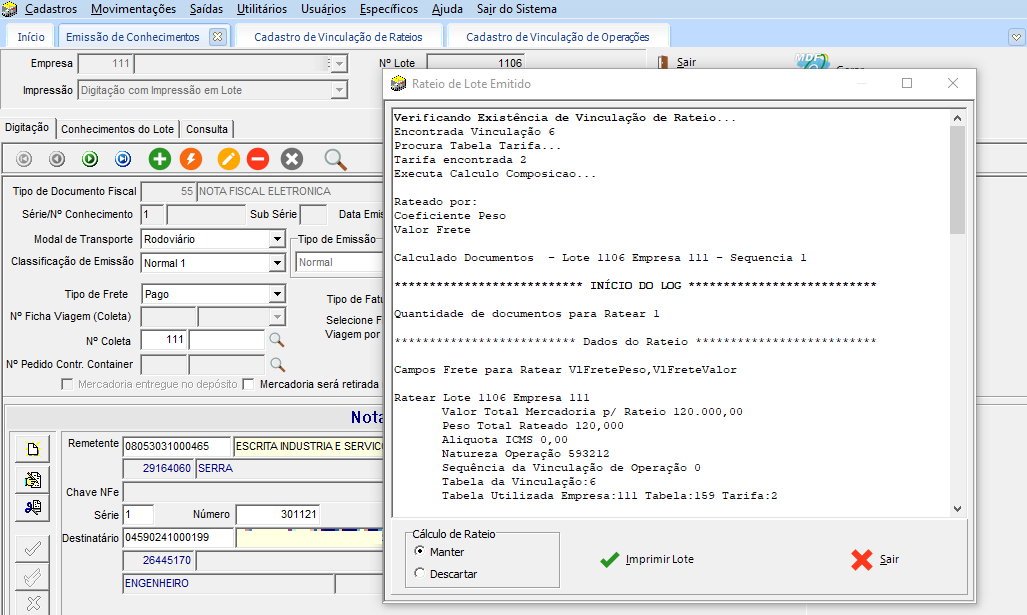The width and height of the screenshot is (1027, 615).
Task: Click the orange lightning bolt toolbar icon
Action: [x=191, y=158]
